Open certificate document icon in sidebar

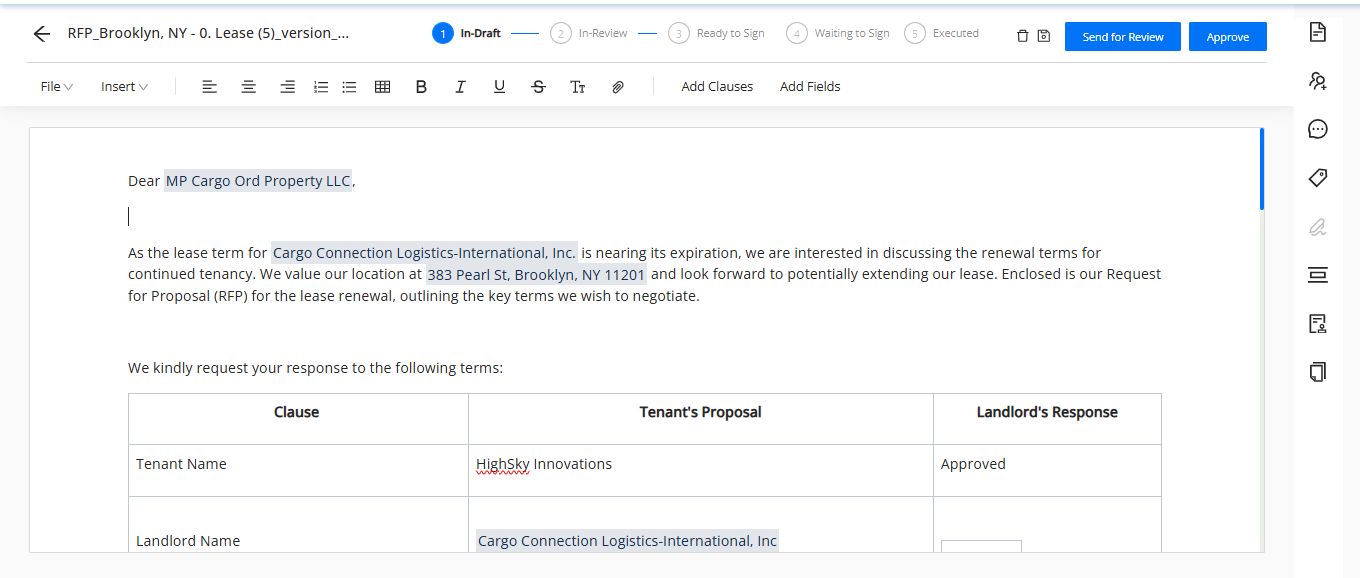[1318, 324]
